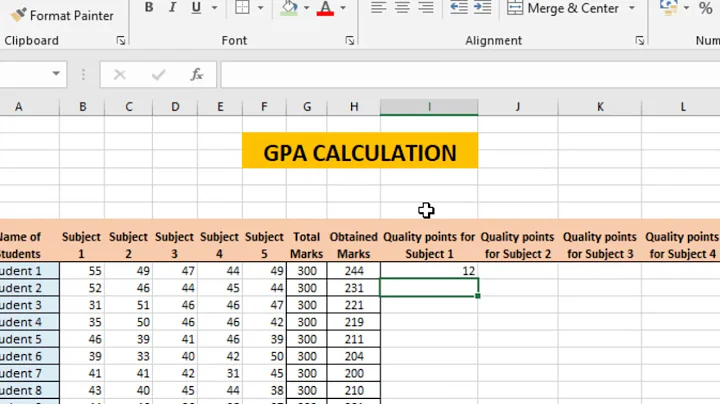This screenshot has height=404, width=720.
Task: Apply the Borders button
Action: [x=242, y=7]
